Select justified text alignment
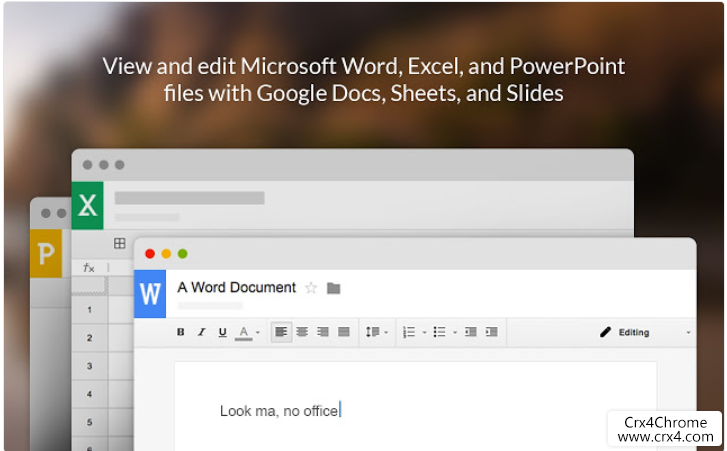 [x=344, y=332]
